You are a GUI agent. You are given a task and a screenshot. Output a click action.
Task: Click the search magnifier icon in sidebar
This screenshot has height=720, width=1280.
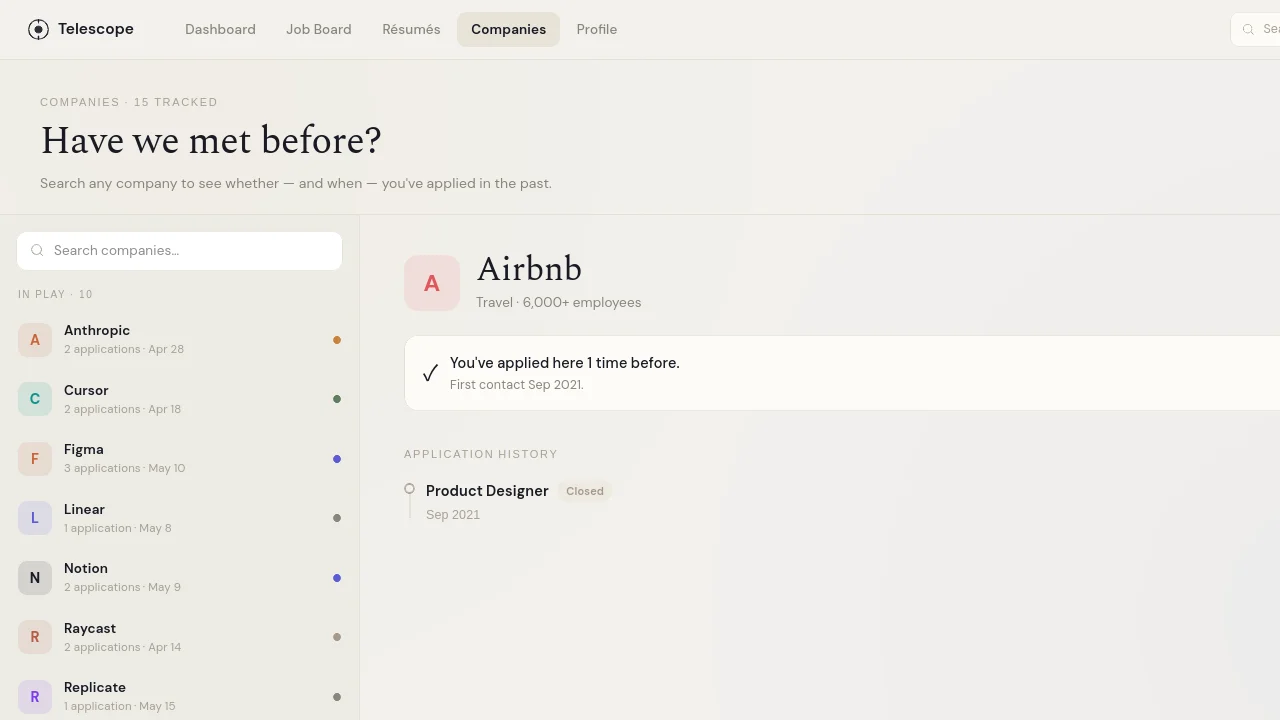point(37,251)
